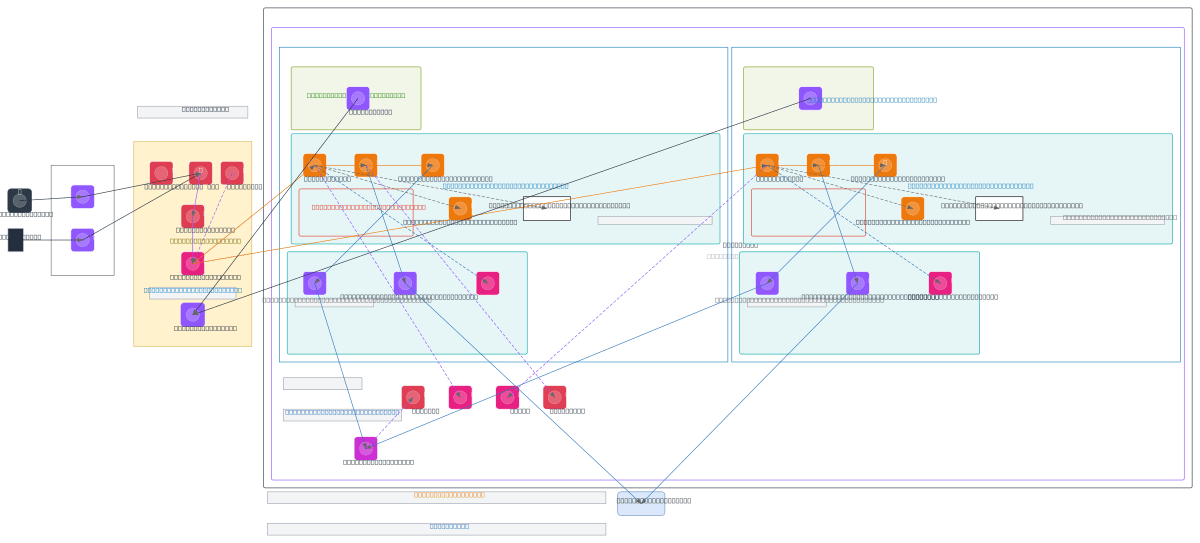
Task: Click the purple icon in the right green box
Action: [810, 98]
